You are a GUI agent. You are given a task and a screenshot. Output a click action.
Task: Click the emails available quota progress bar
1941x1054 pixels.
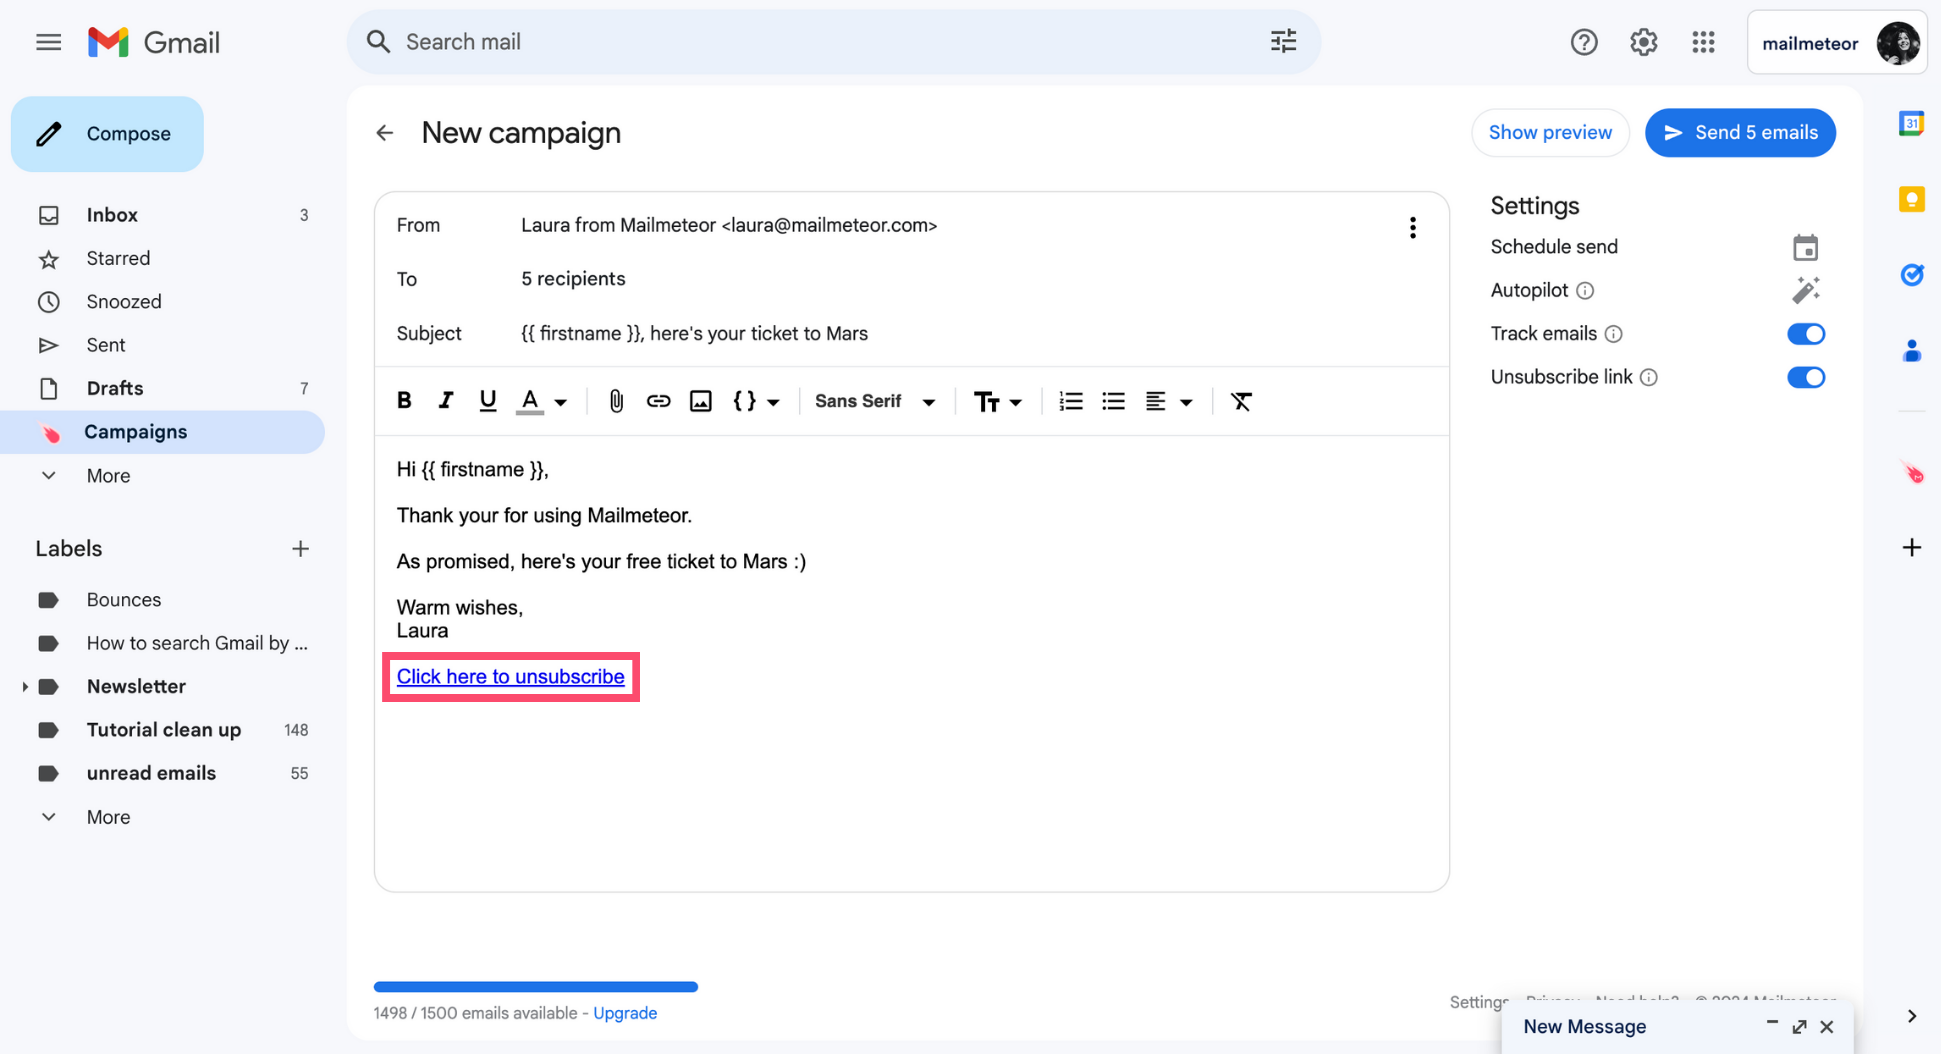(x=536, y=987)
